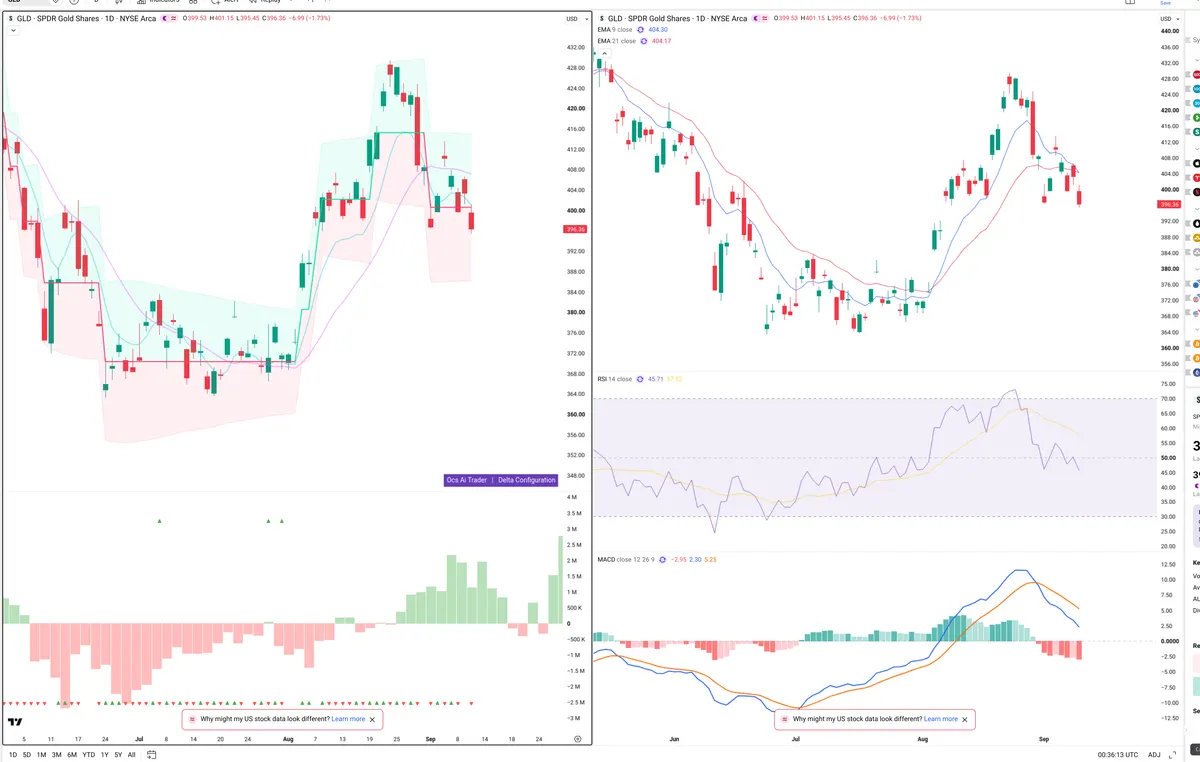
Task: Click the extended-hours moon icon in left chart
Action: click(x=164, y=18)
